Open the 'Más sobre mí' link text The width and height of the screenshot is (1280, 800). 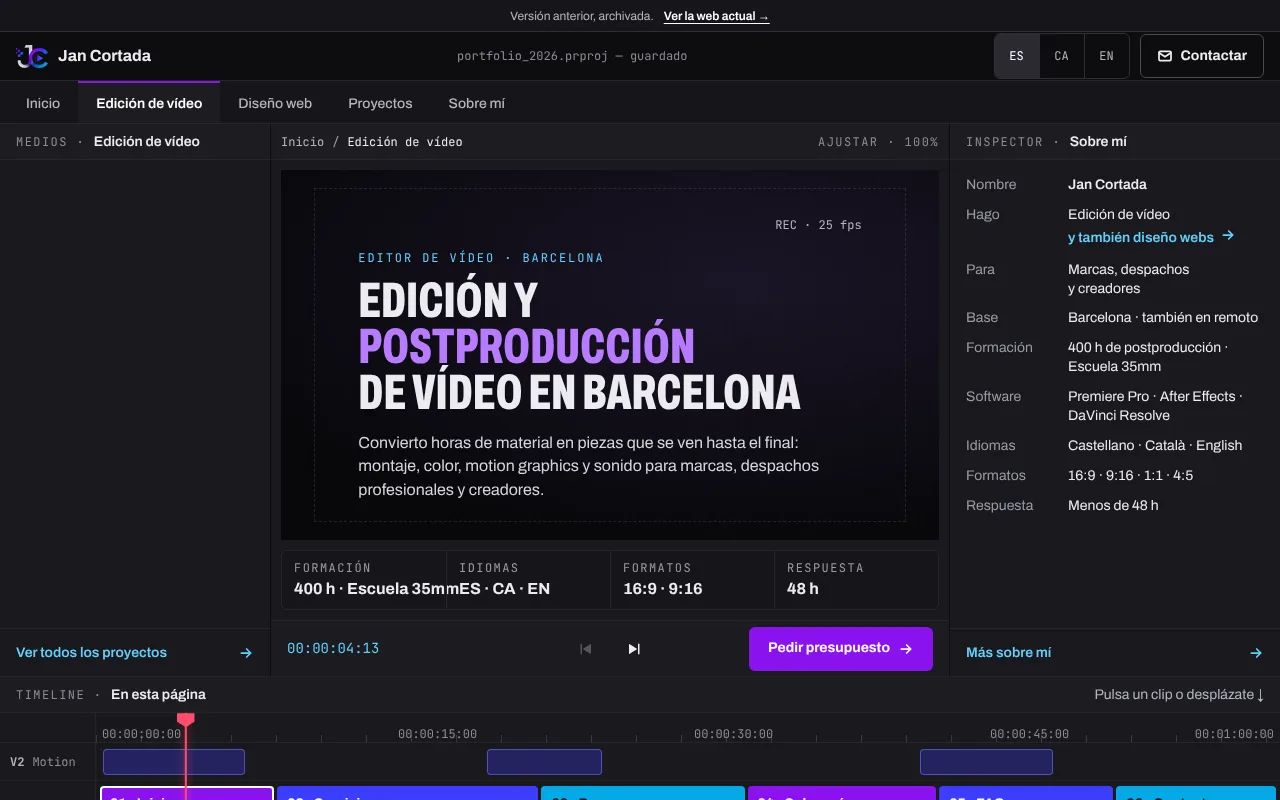pyautogui.click(x=1009, y=653)
